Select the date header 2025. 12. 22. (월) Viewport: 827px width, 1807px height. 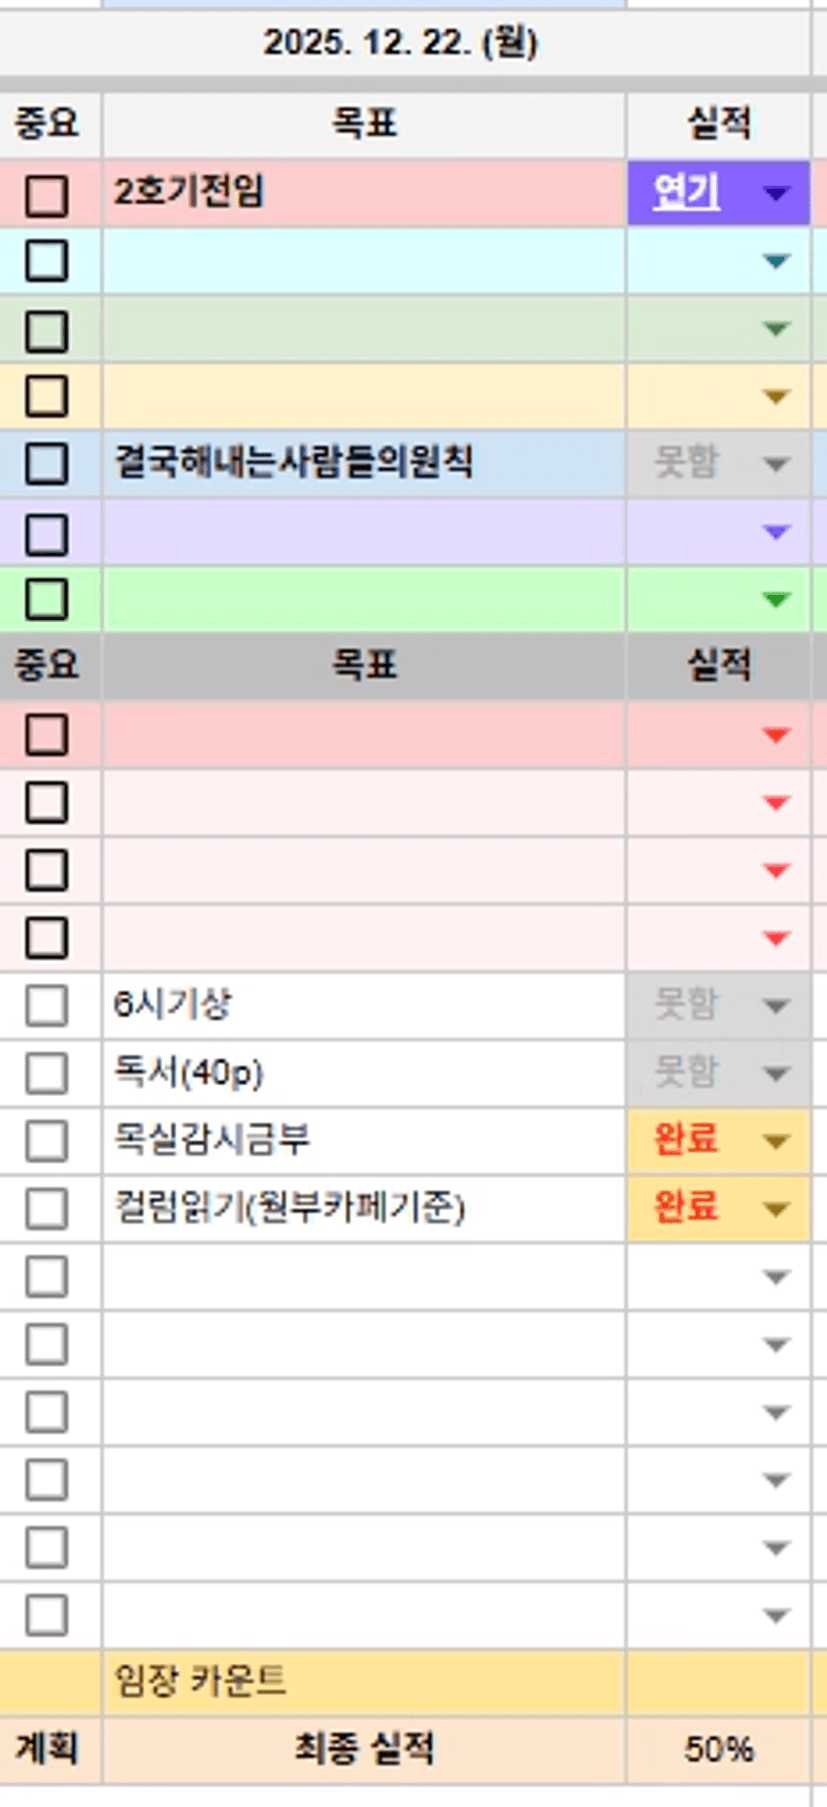(400, 43)
